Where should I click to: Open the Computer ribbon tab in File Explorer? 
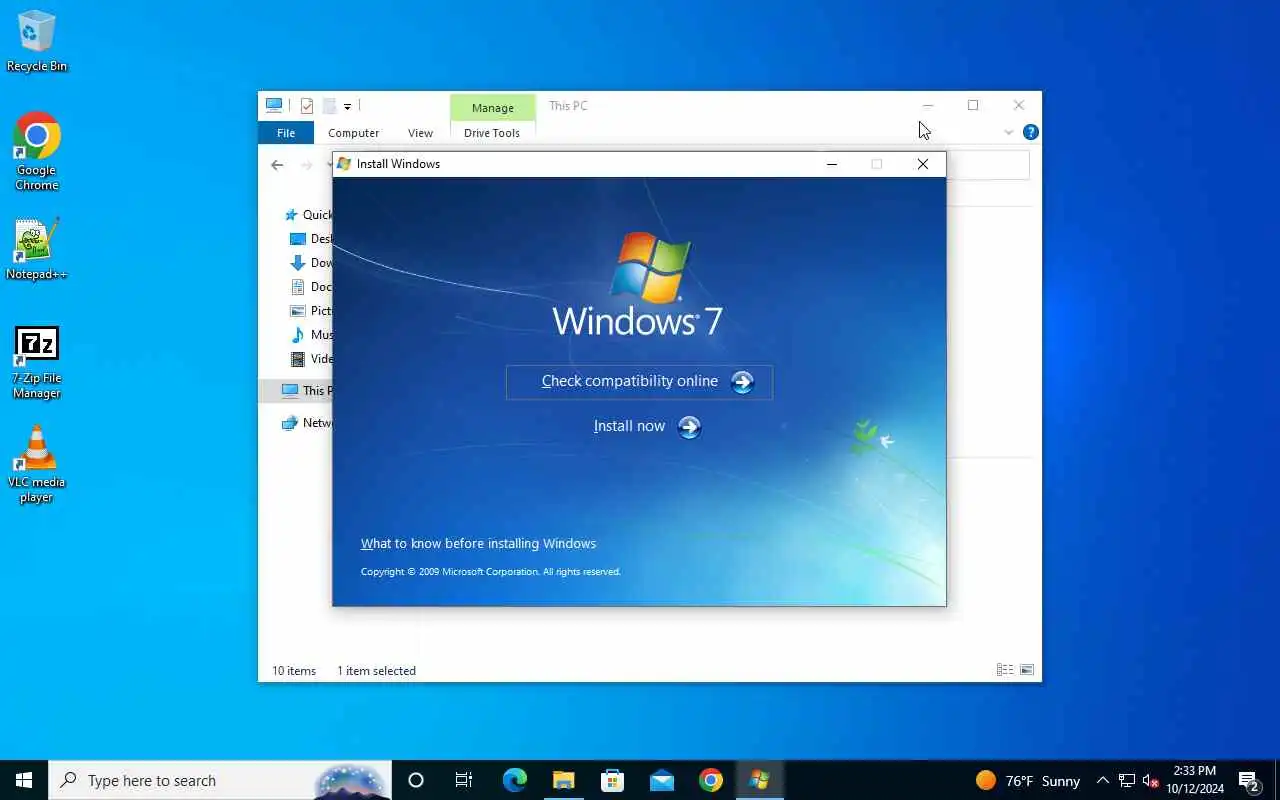click(x=354, y=133)
